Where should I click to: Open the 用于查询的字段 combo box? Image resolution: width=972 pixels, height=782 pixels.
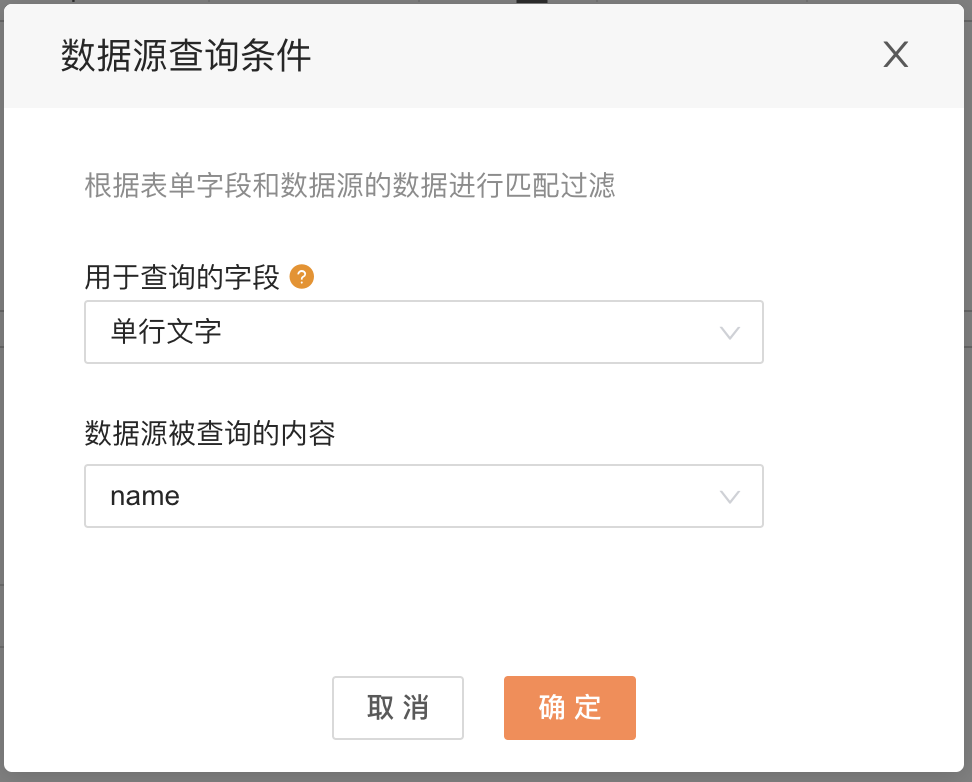[x=424, y=332]
